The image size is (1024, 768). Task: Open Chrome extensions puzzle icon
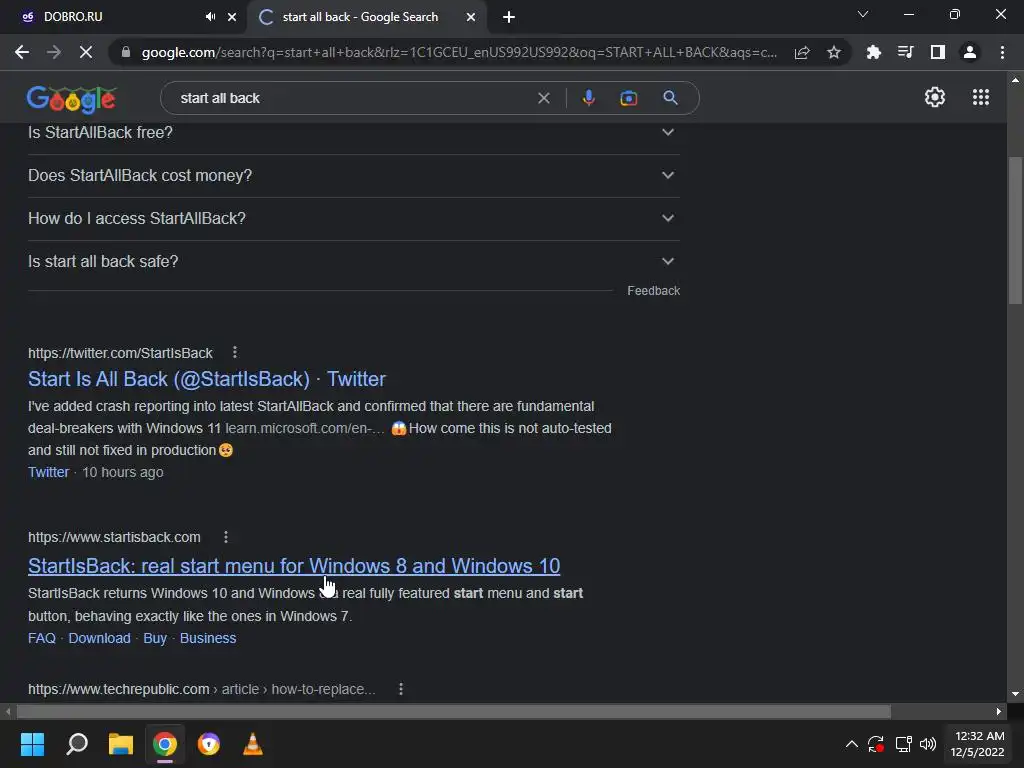pyautogui.click(x=873, y=52)
